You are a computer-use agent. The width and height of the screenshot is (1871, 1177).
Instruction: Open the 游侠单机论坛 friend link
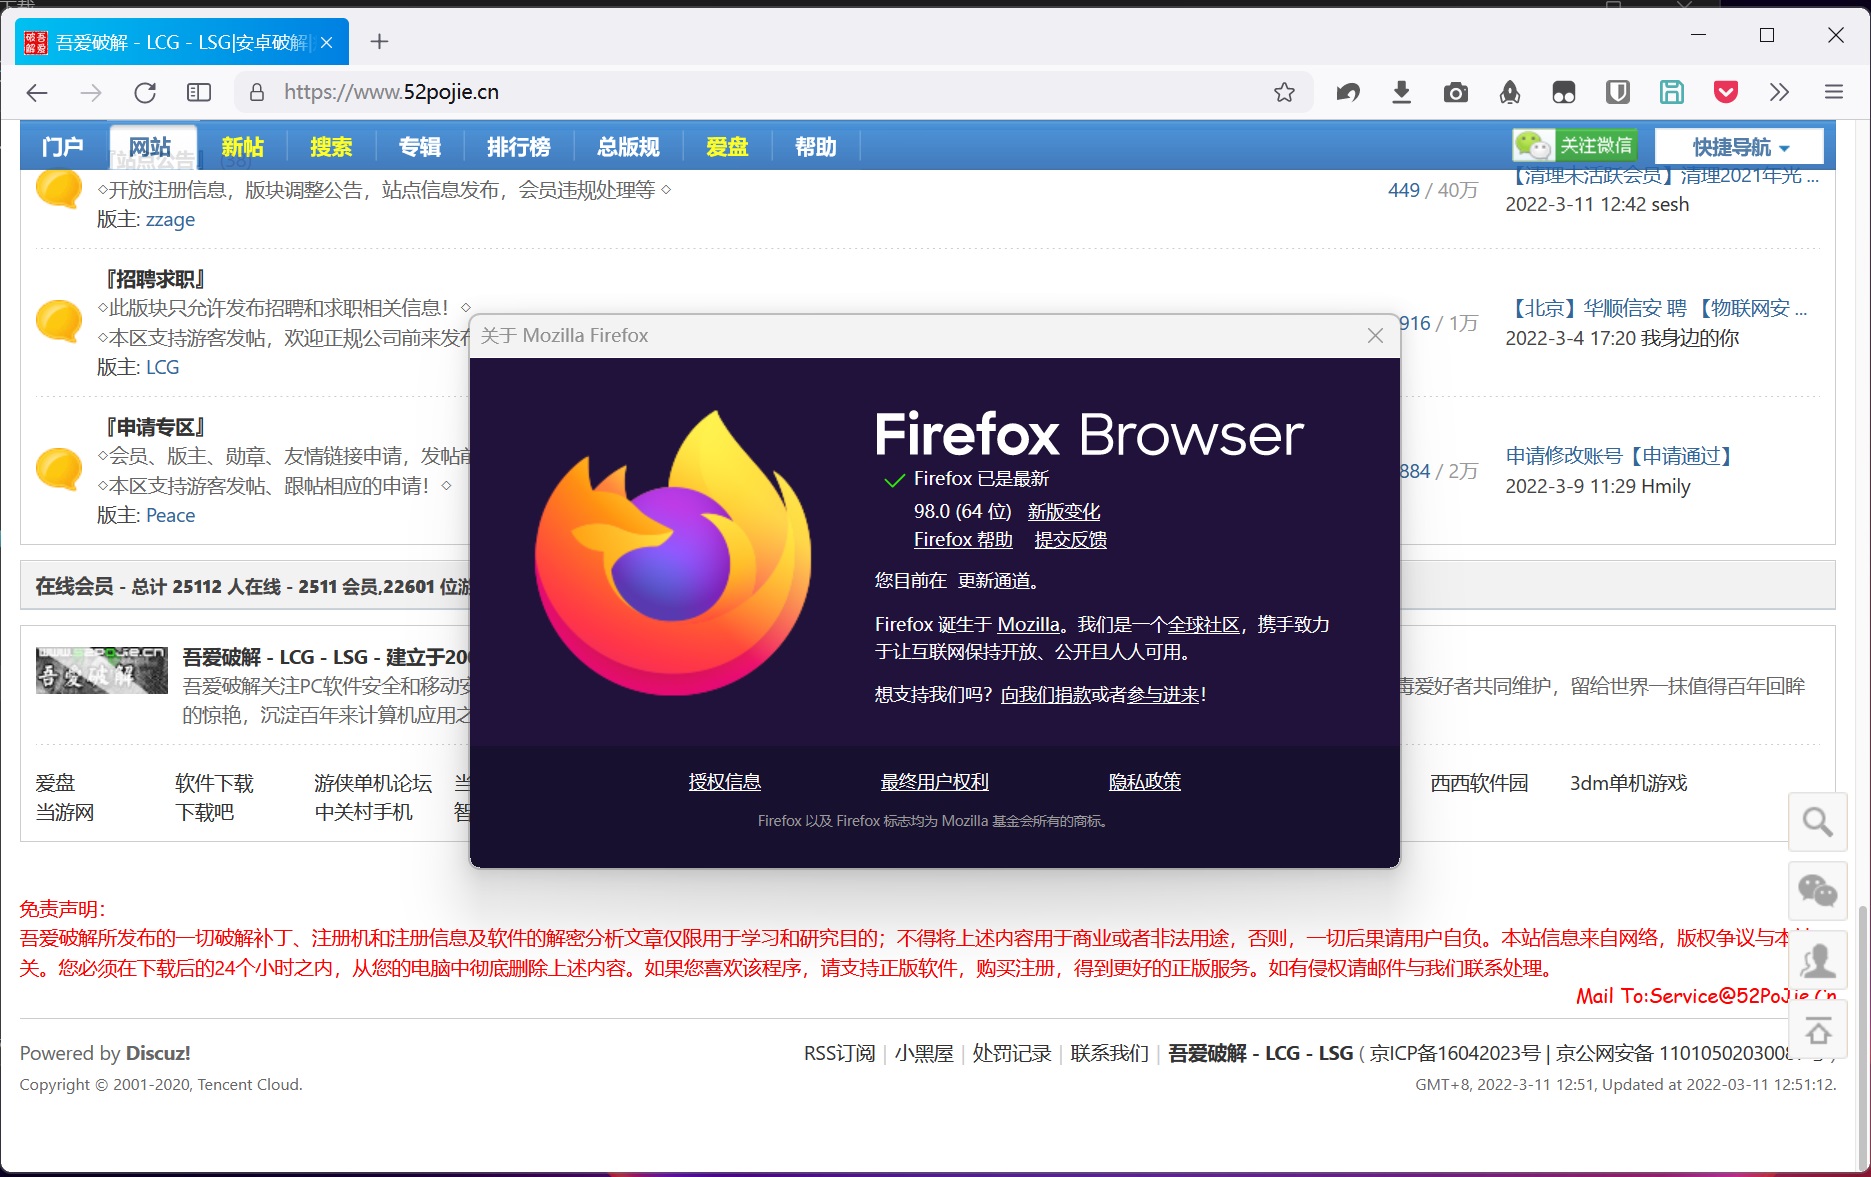(x=373, y=783)
